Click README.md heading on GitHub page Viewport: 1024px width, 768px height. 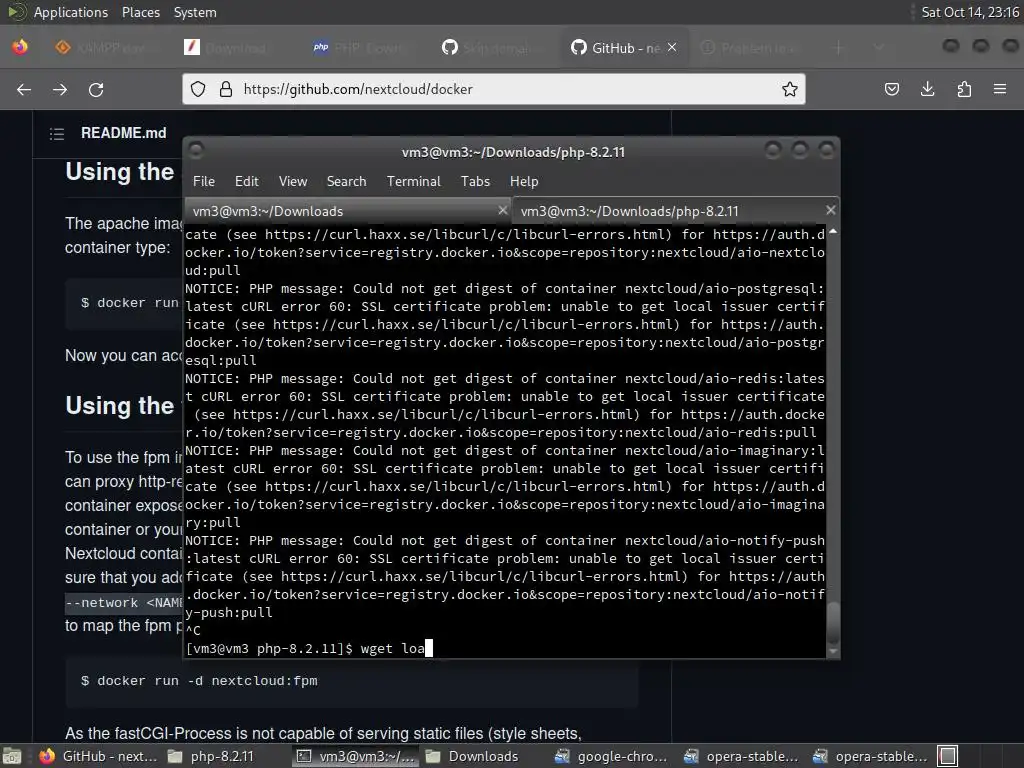coord(123,133)
